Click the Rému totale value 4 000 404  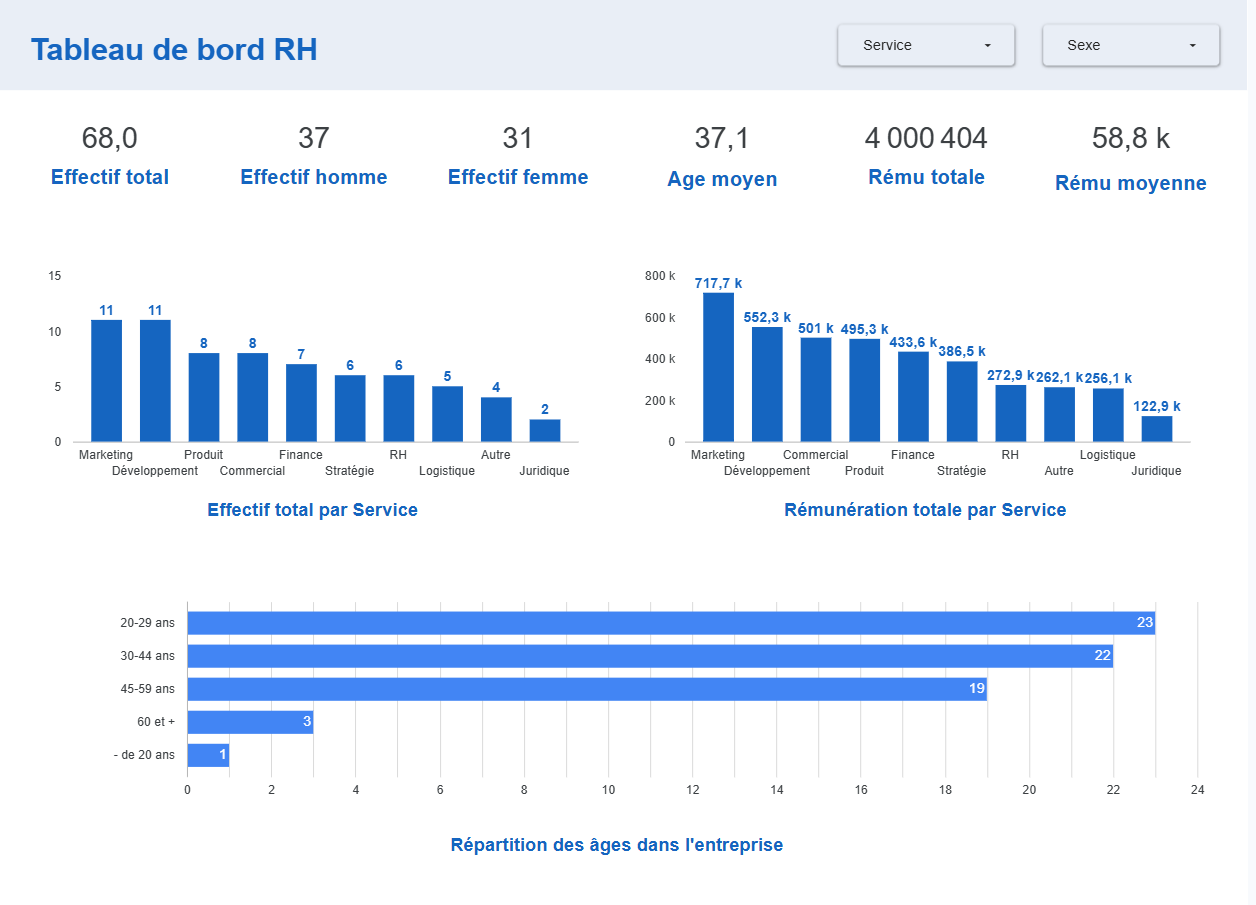point(926,139)
